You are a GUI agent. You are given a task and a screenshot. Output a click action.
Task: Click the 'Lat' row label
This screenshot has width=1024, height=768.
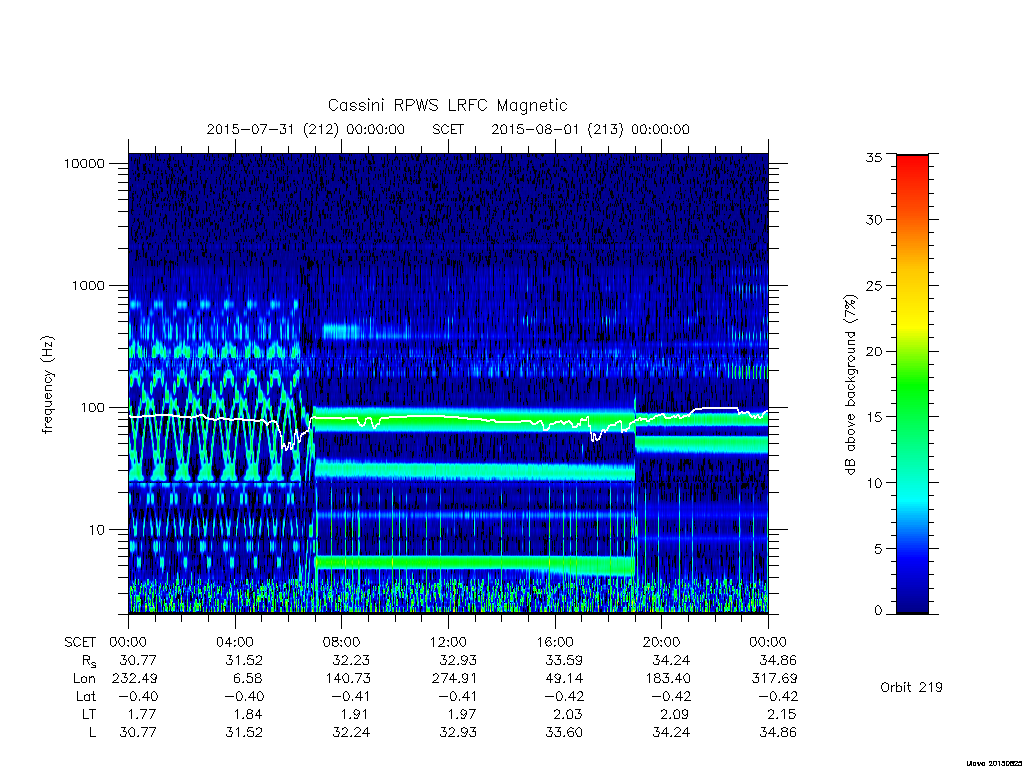click(x=86, y=696)
